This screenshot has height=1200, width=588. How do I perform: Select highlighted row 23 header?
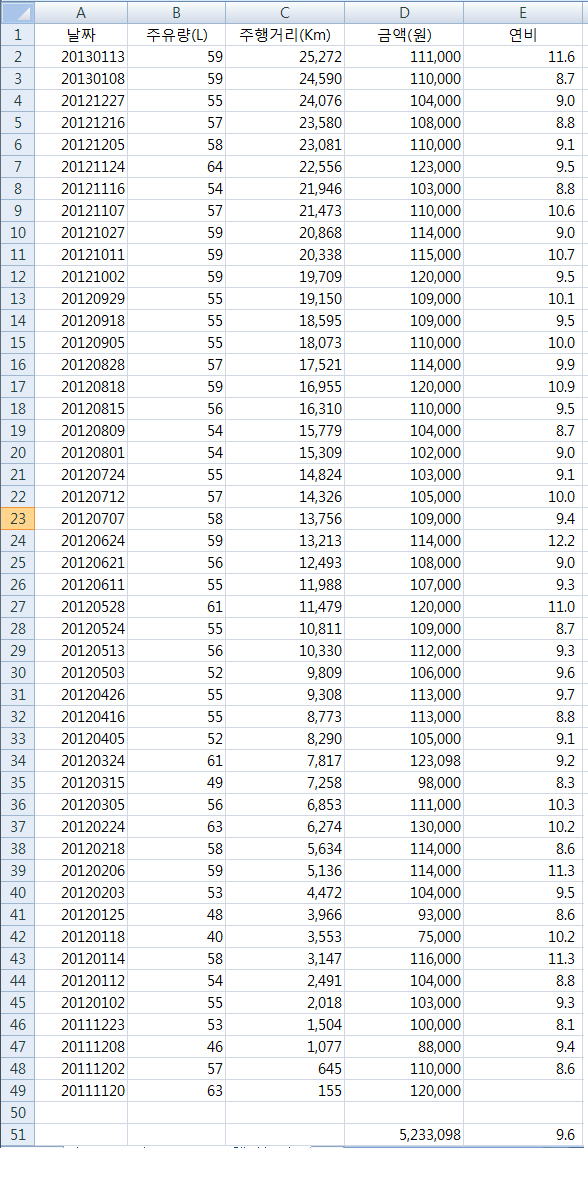click(x=18, y=518)
